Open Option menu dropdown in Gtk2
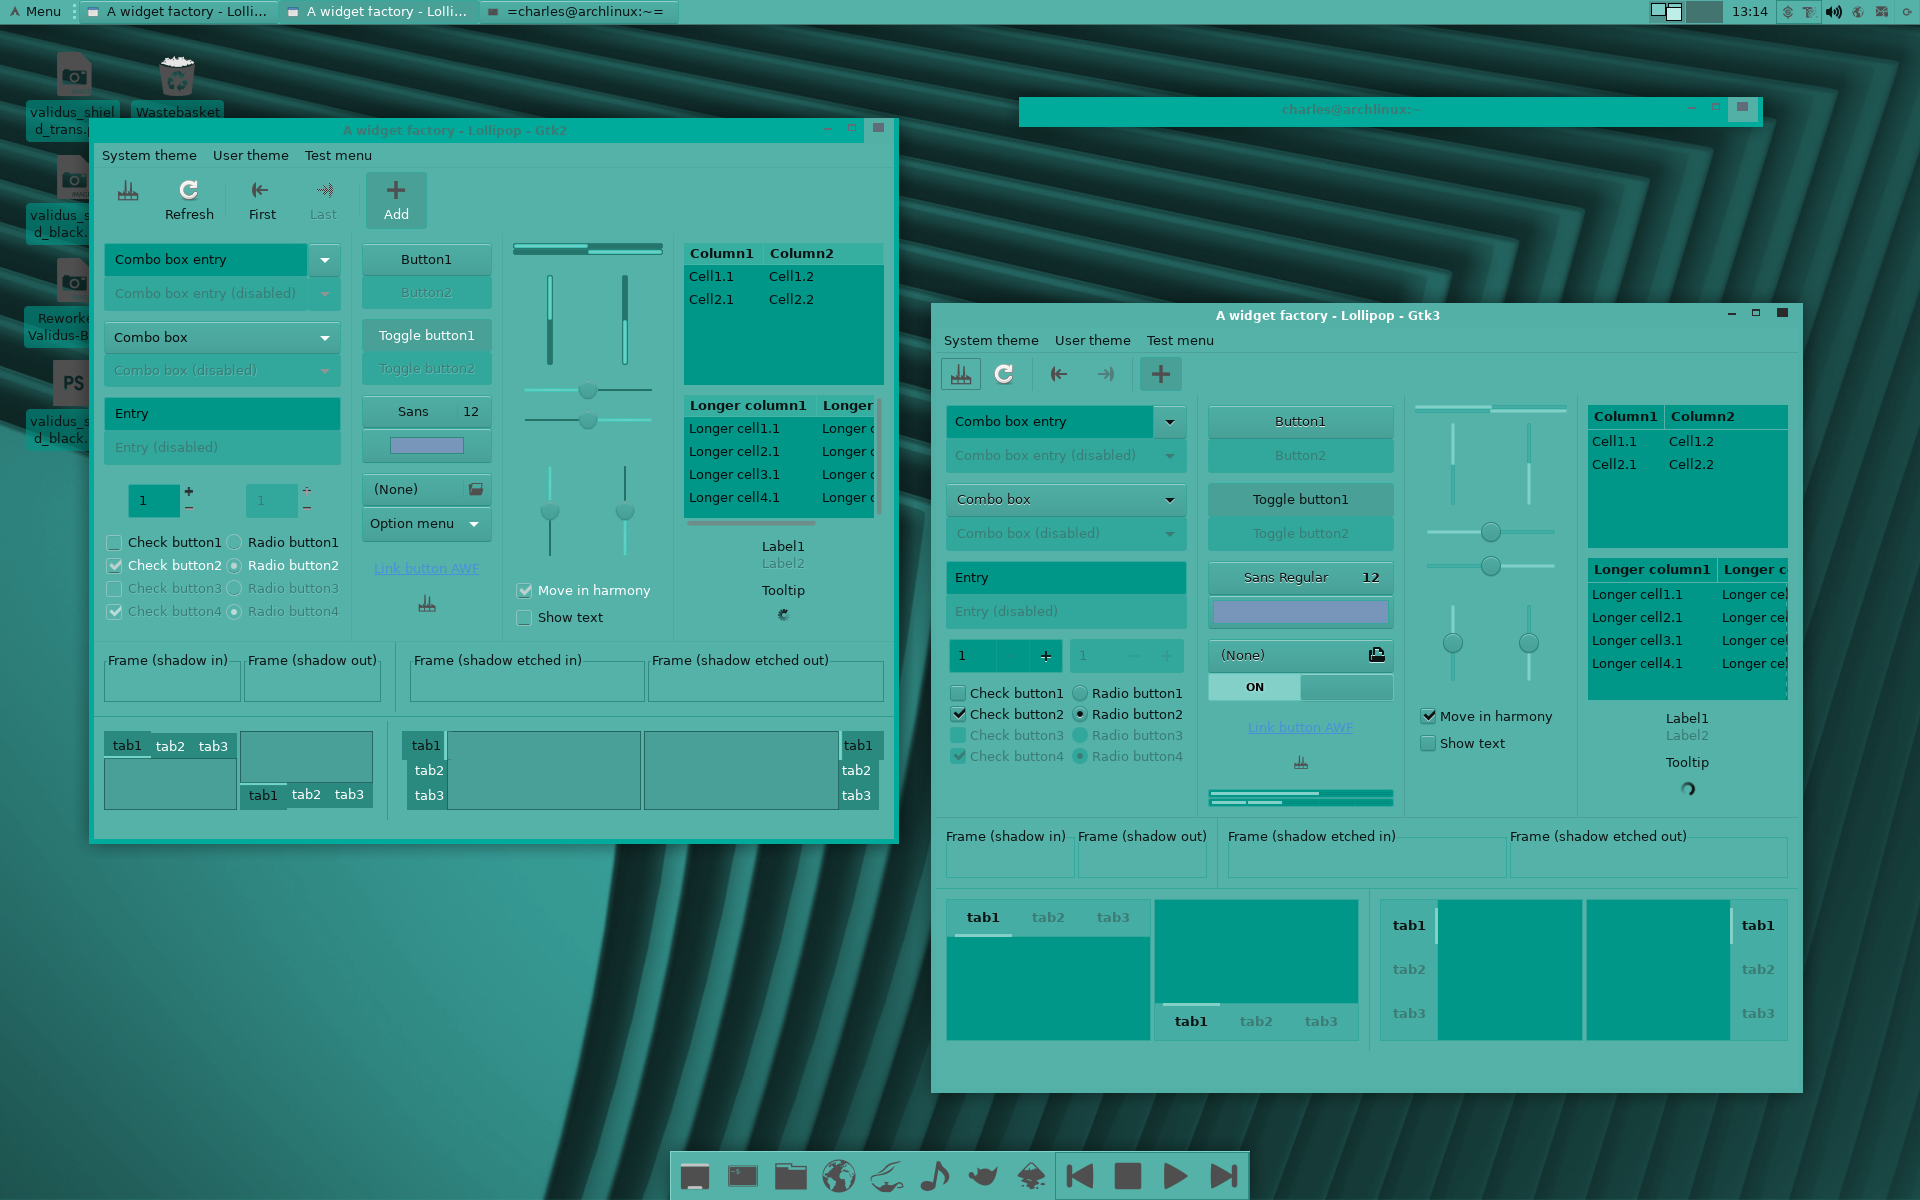This screenshot has height=1200, width=1920. [426, 523]
